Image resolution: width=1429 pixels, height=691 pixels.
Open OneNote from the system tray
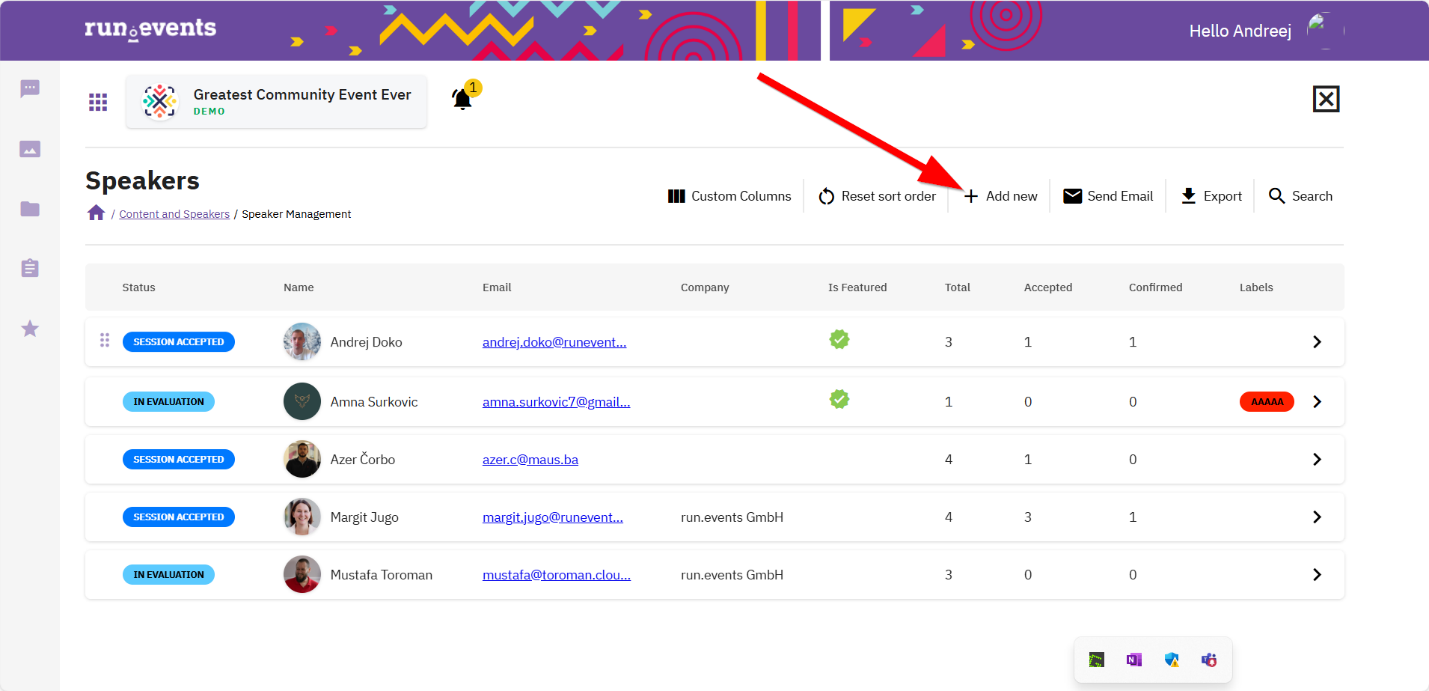1134,660
